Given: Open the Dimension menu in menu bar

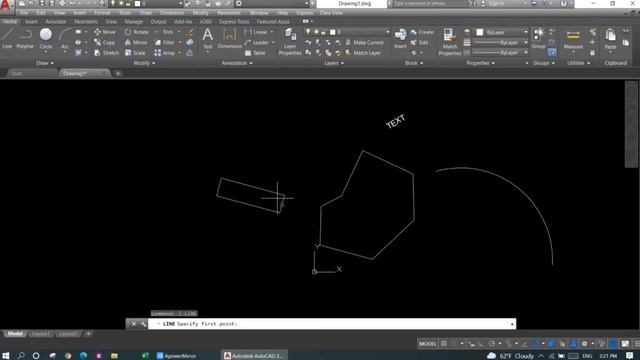Looking at the screenshot, I should tap(172, 13).
